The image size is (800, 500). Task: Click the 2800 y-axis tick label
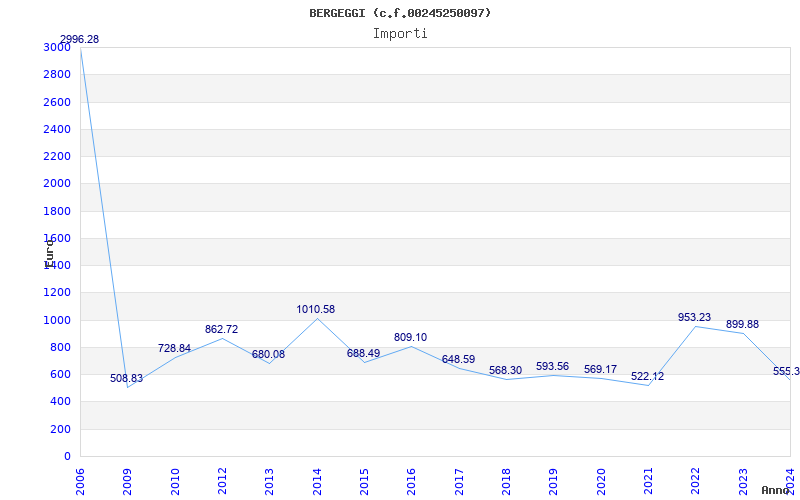(57, 75)
